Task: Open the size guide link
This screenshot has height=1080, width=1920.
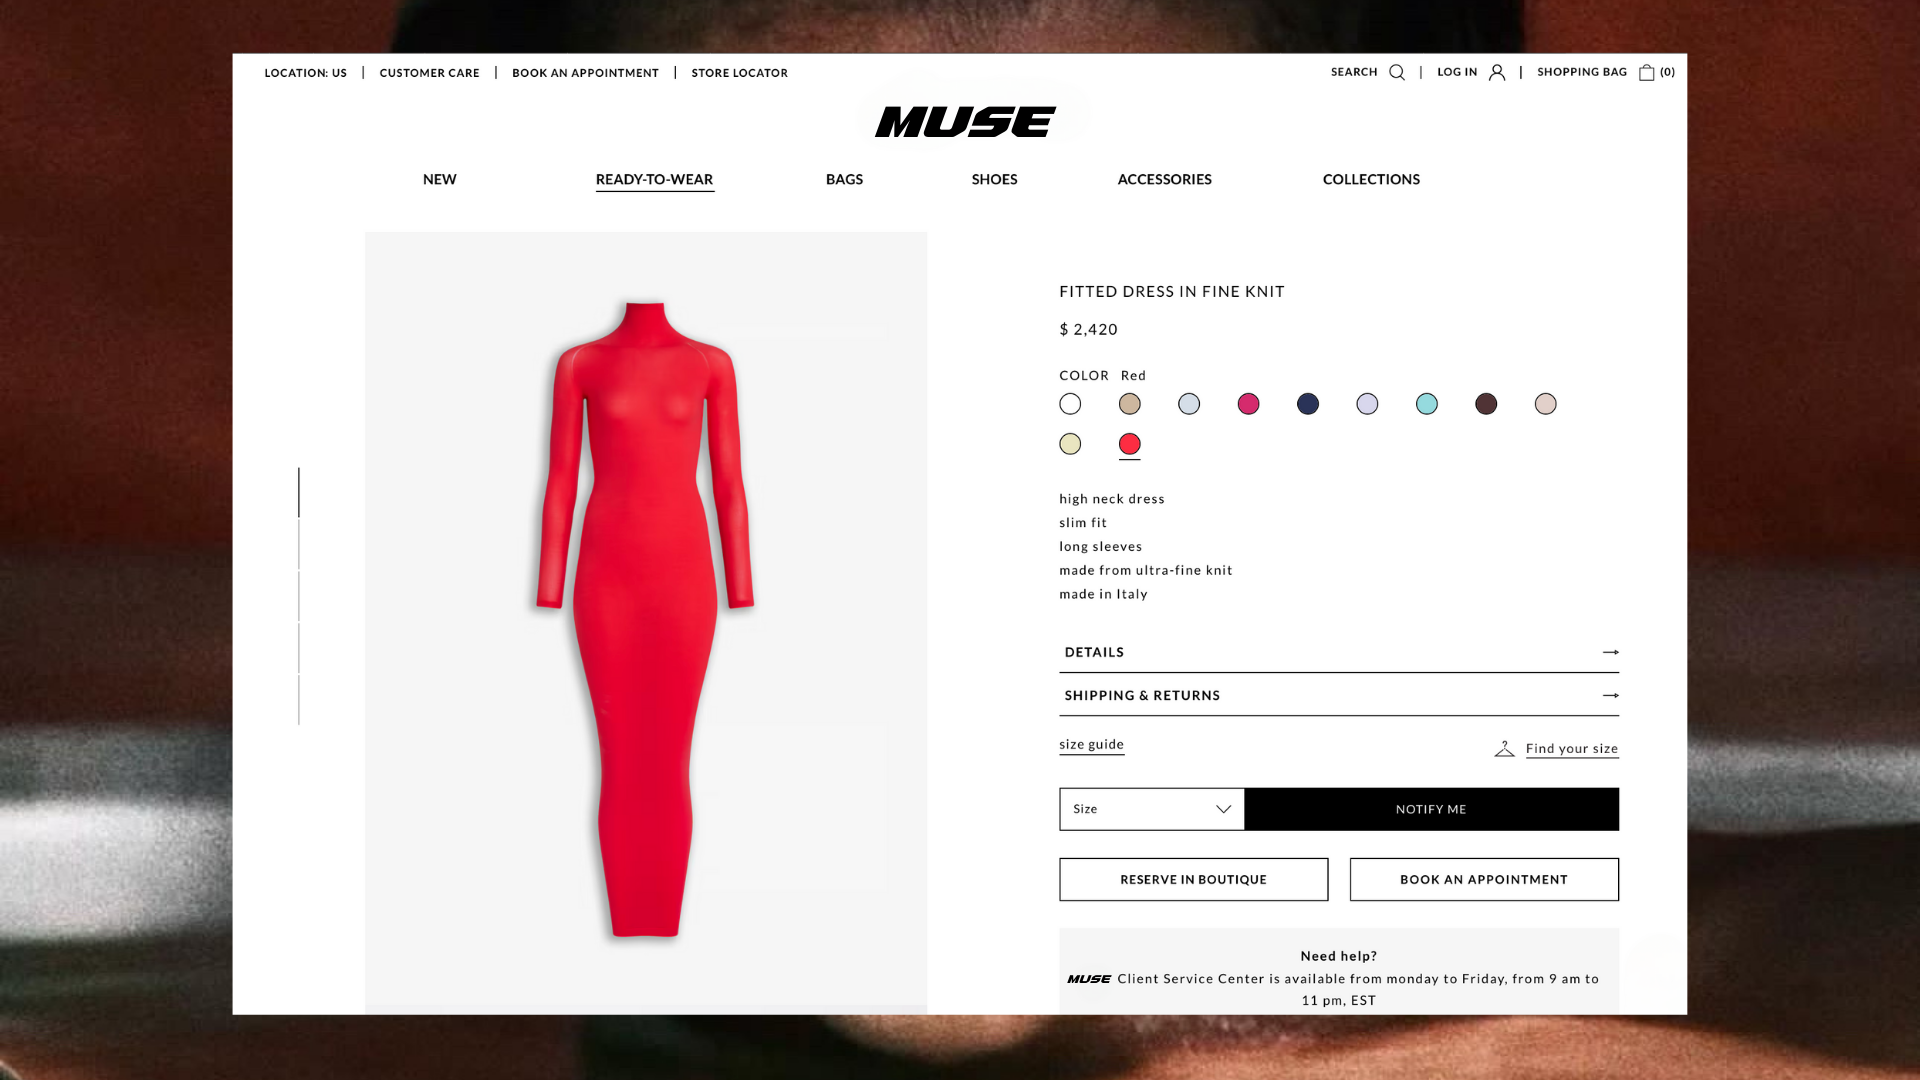Action: click(1091, 745)
